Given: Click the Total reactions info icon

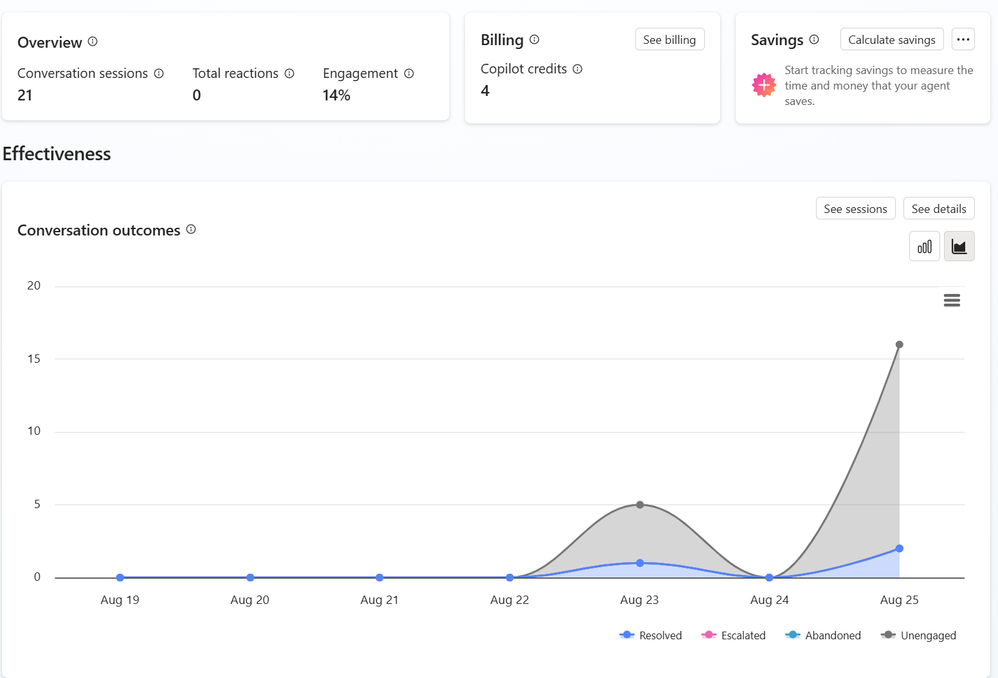Looking at the screenshot, I should click(x=289, y=73).
